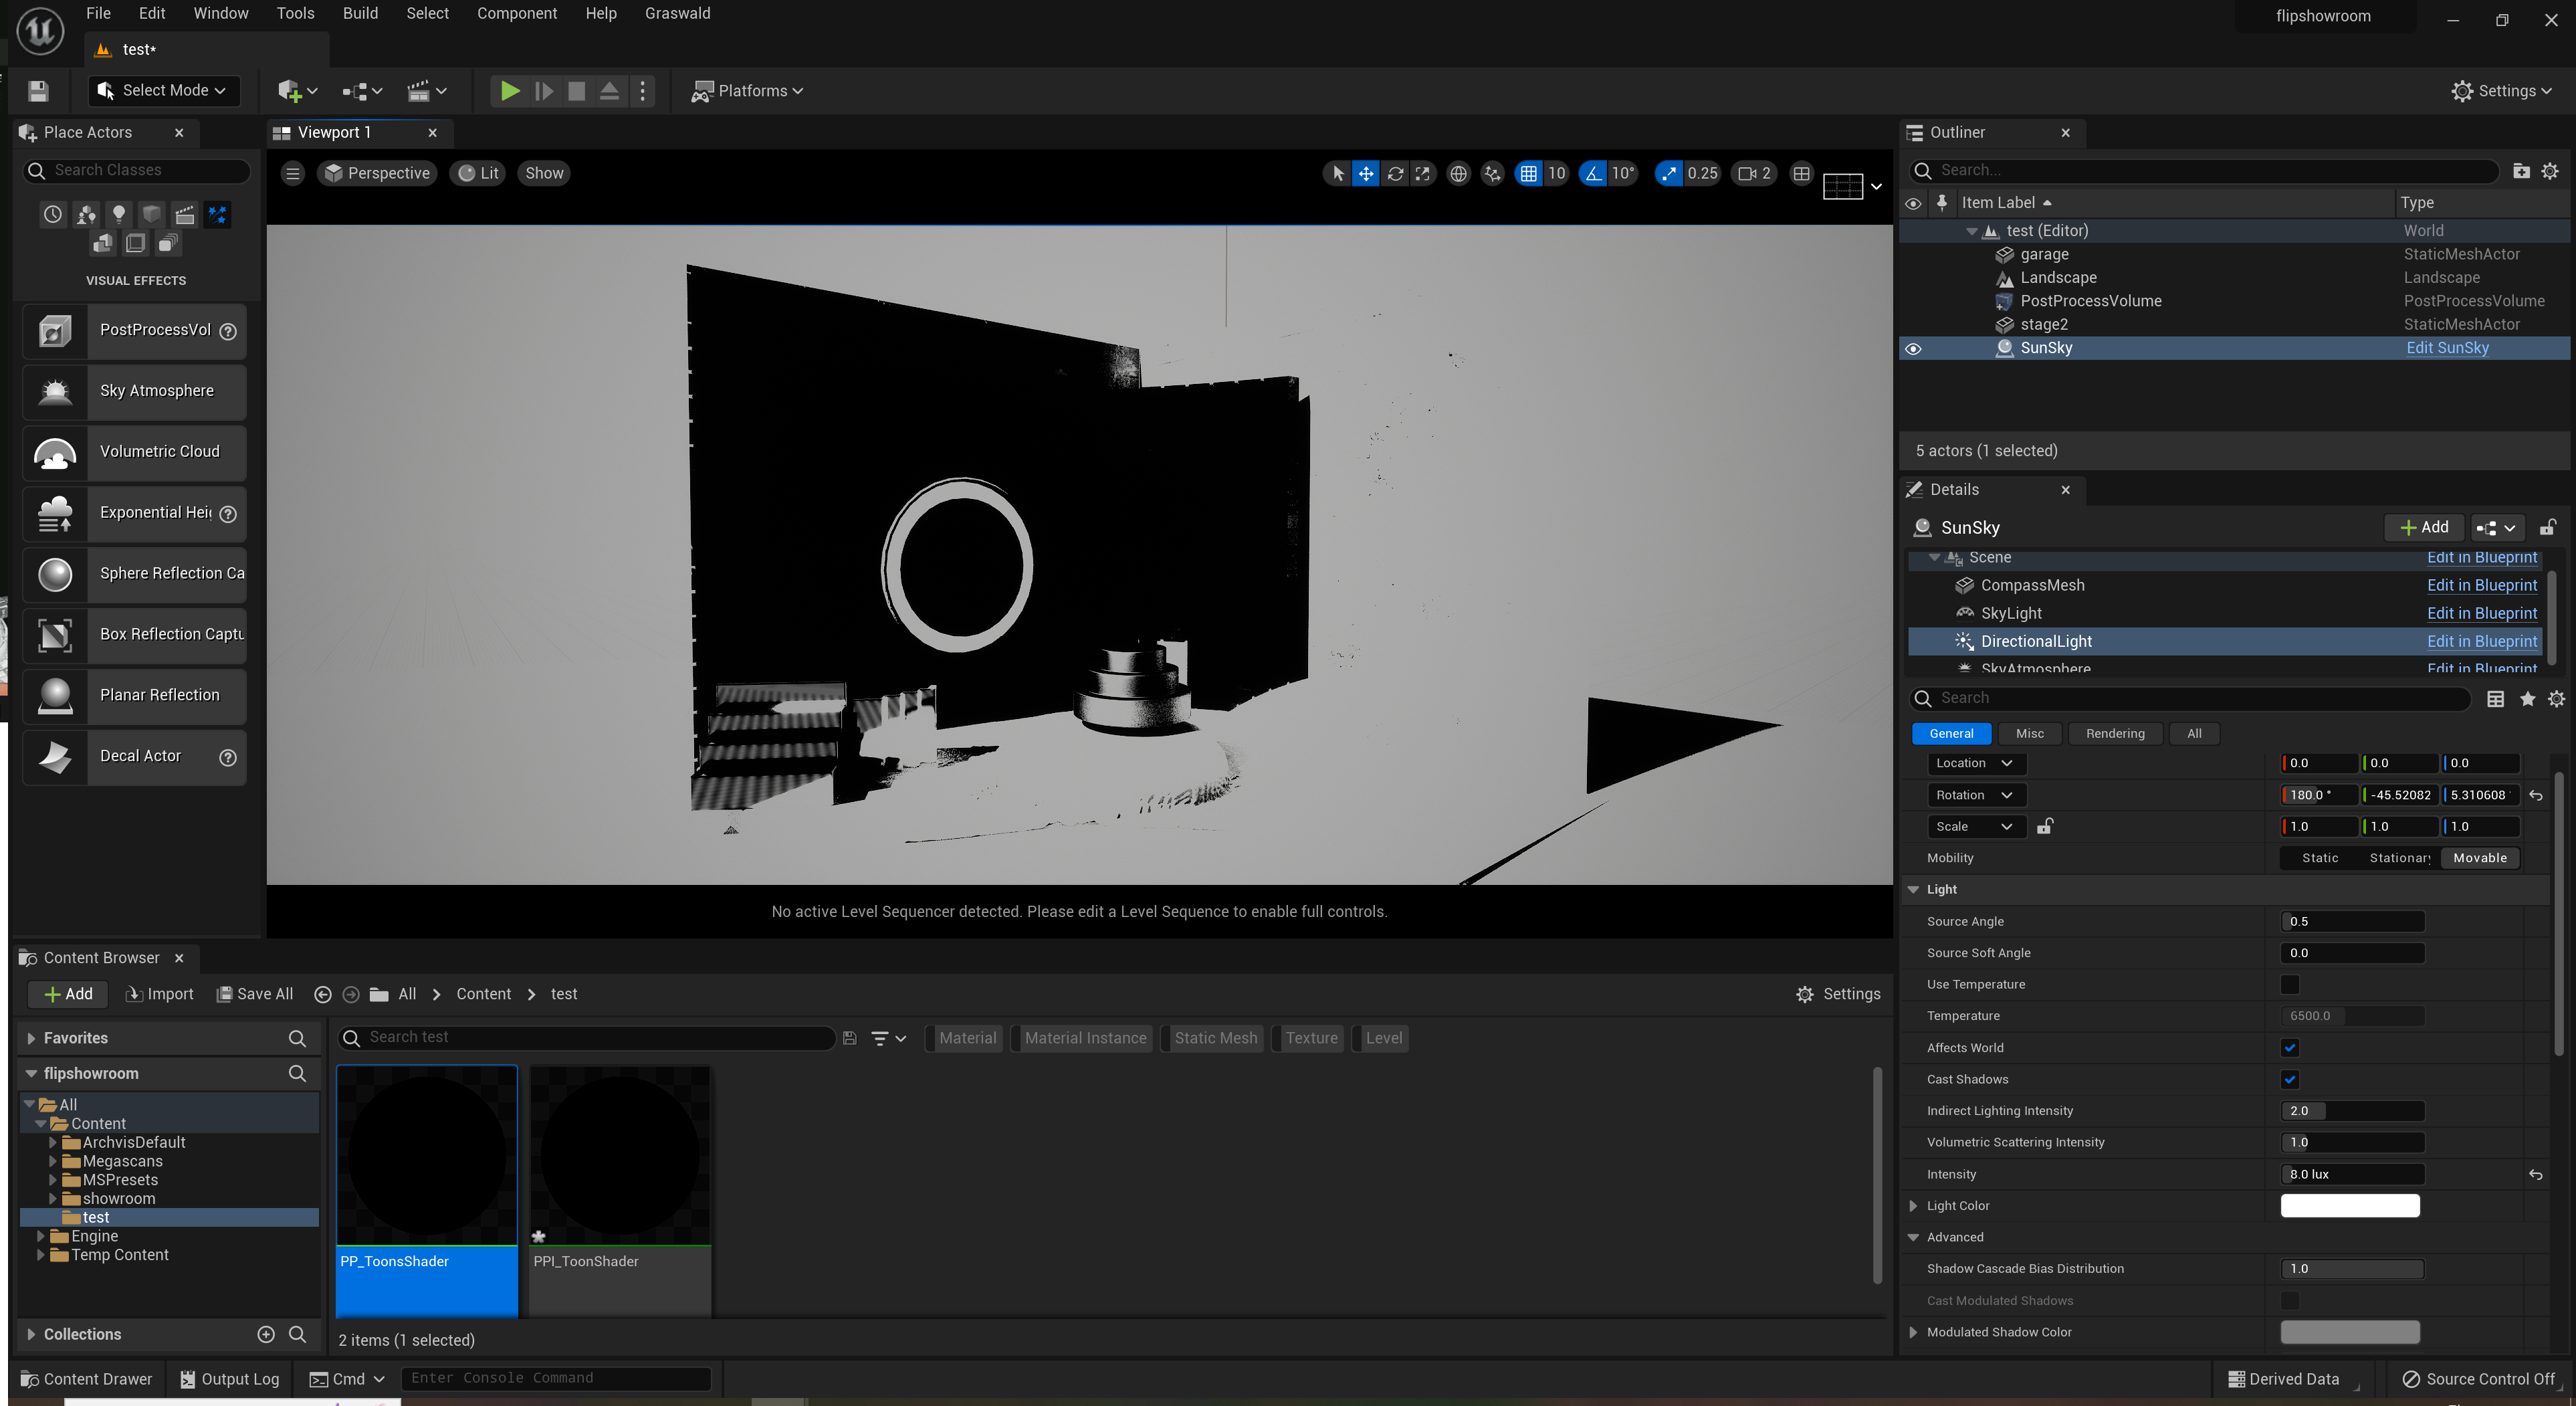Hide SunSky actor with eye icon
This screenshot has width=2576, height=1406.
click(1913, 349)
